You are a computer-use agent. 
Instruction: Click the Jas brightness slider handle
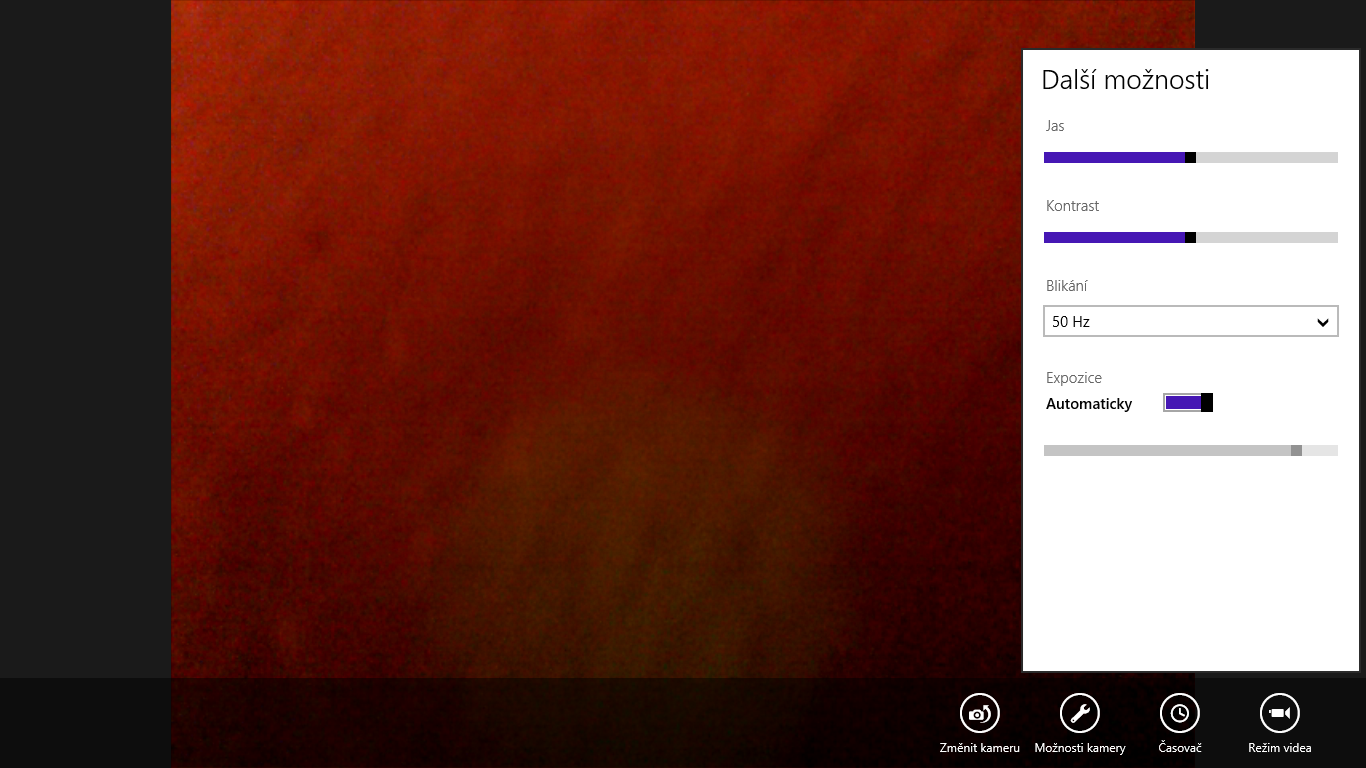tap(1190, 157)
